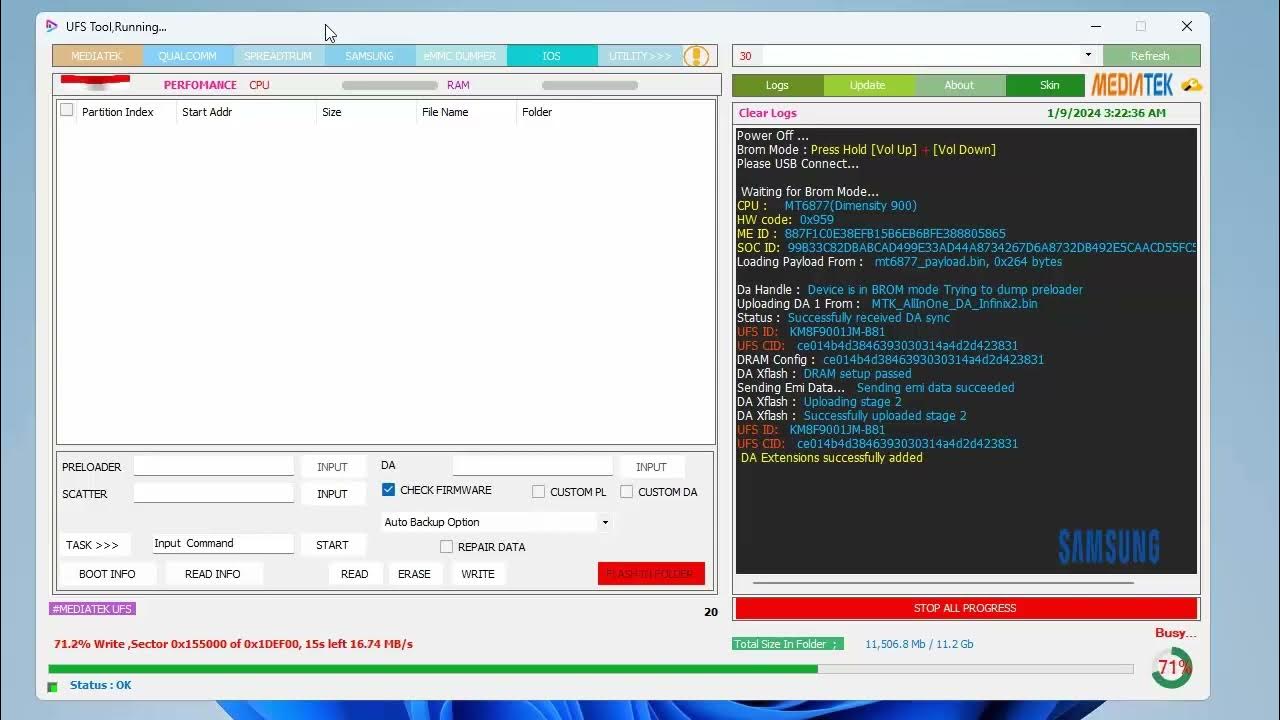Screen dimensions: 1280x720
Task: Click the Refresh button
Action: [1150, 56]
